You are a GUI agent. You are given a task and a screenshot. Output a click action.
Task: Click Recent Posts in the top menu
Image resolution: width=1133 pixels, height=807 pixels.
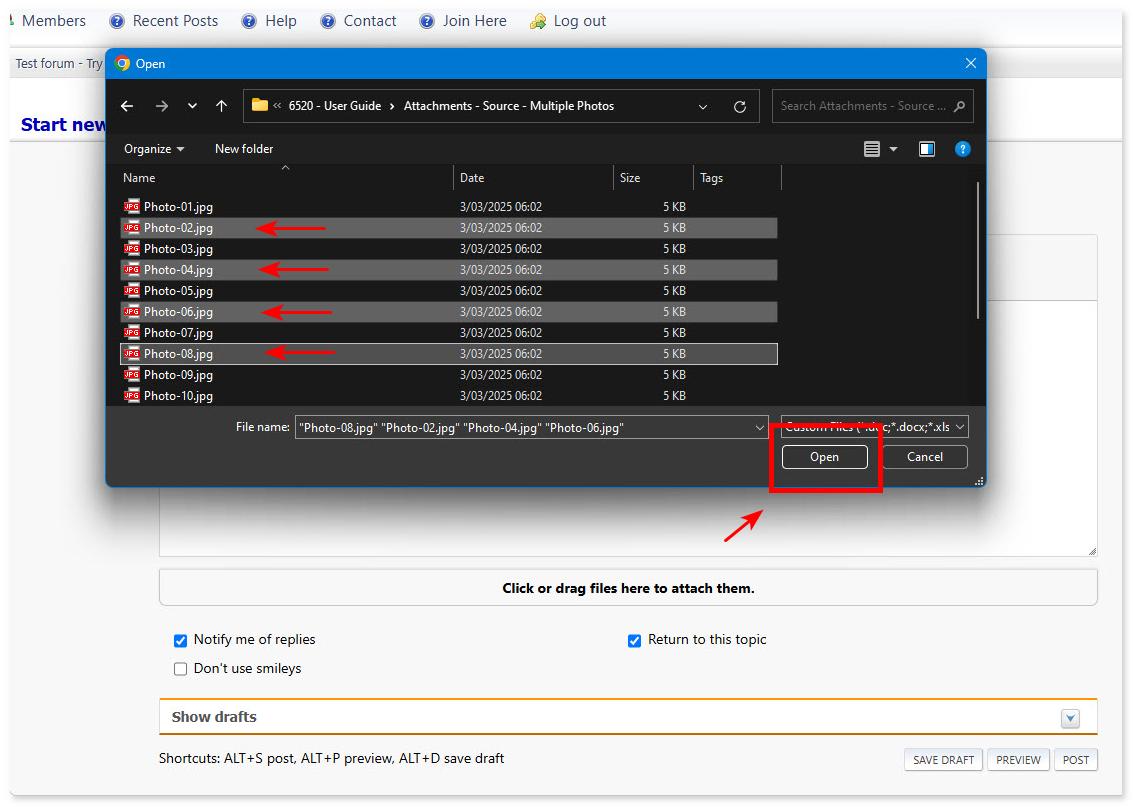(175, 20)
